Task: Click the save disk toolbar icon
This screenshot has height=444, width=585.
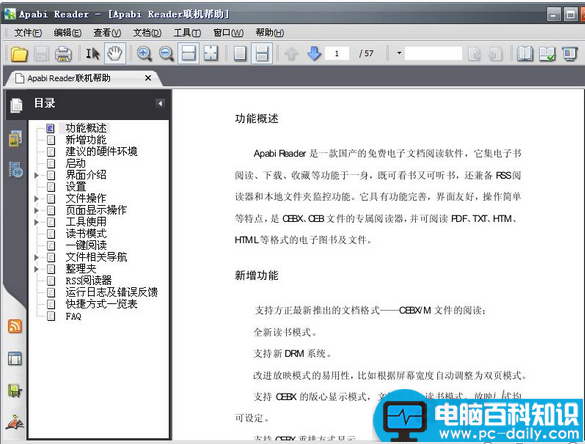Action: coord(41,54)
